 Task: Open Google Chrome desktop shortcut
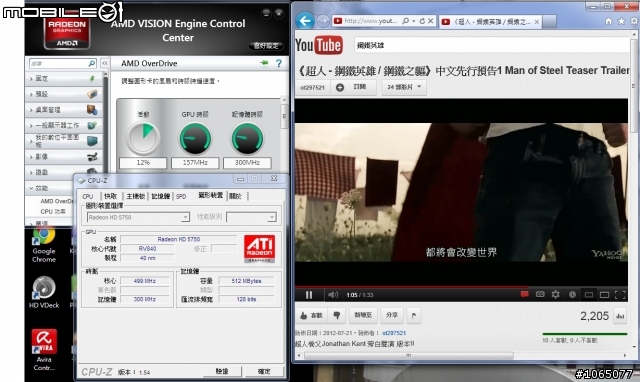click(x=44, y=245)
